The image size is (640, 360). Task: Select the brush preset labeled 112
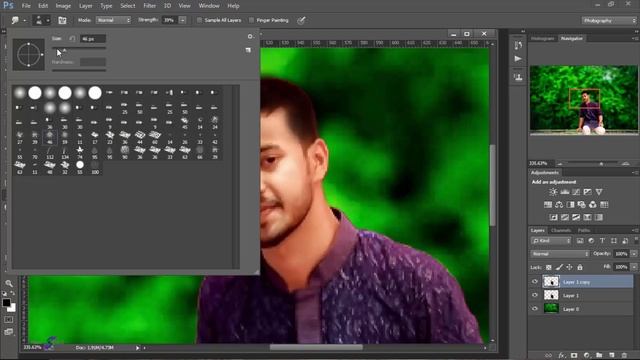[50, 153]
